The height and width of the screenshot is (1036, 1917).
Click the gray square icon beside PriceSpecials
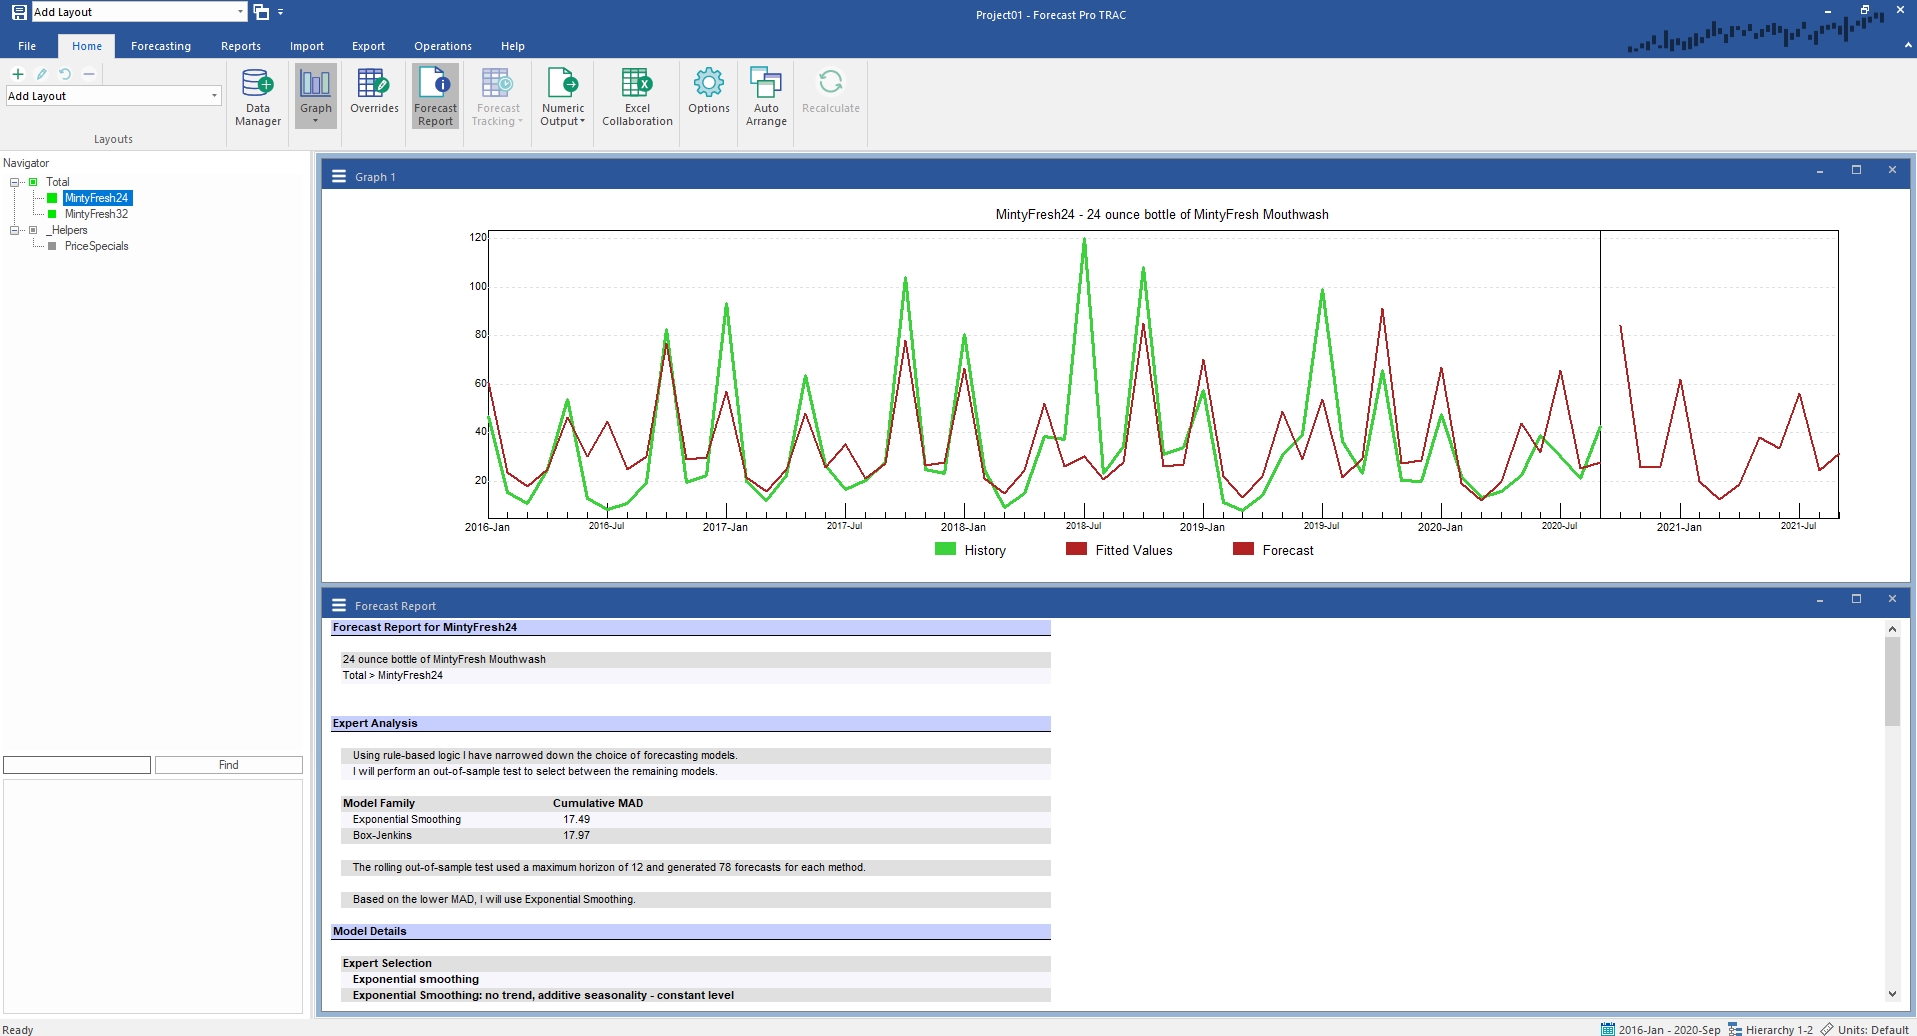pos(52,246)
